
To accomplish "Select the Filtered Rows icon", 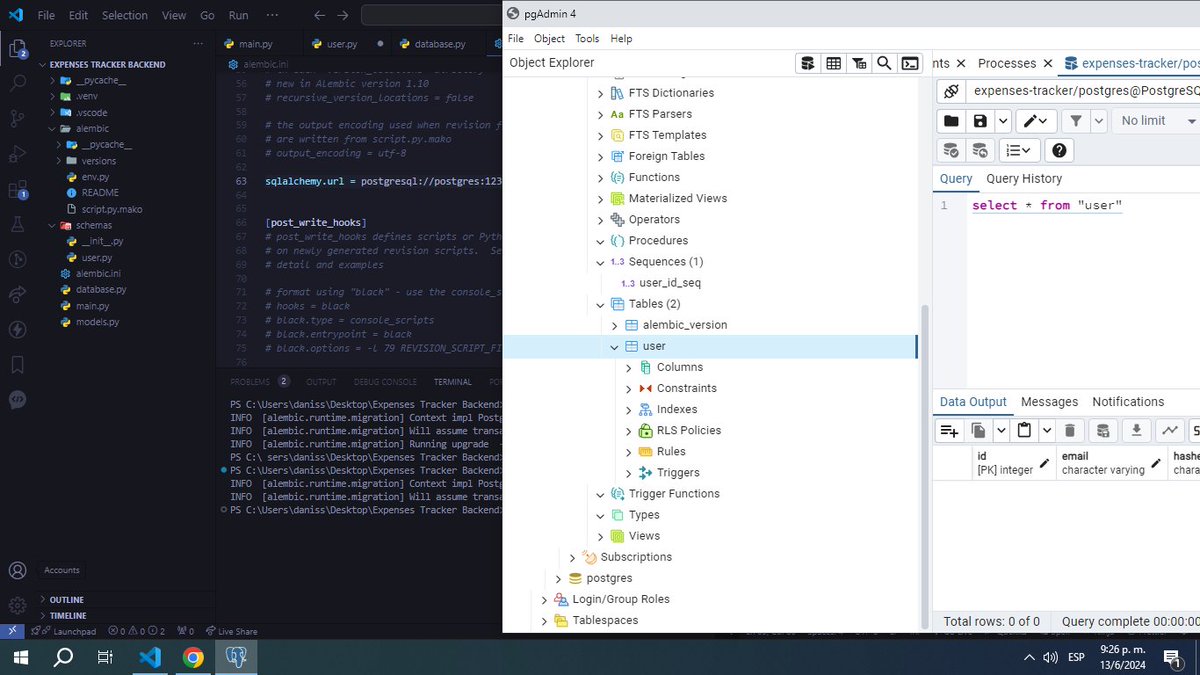I will point(858,62).
